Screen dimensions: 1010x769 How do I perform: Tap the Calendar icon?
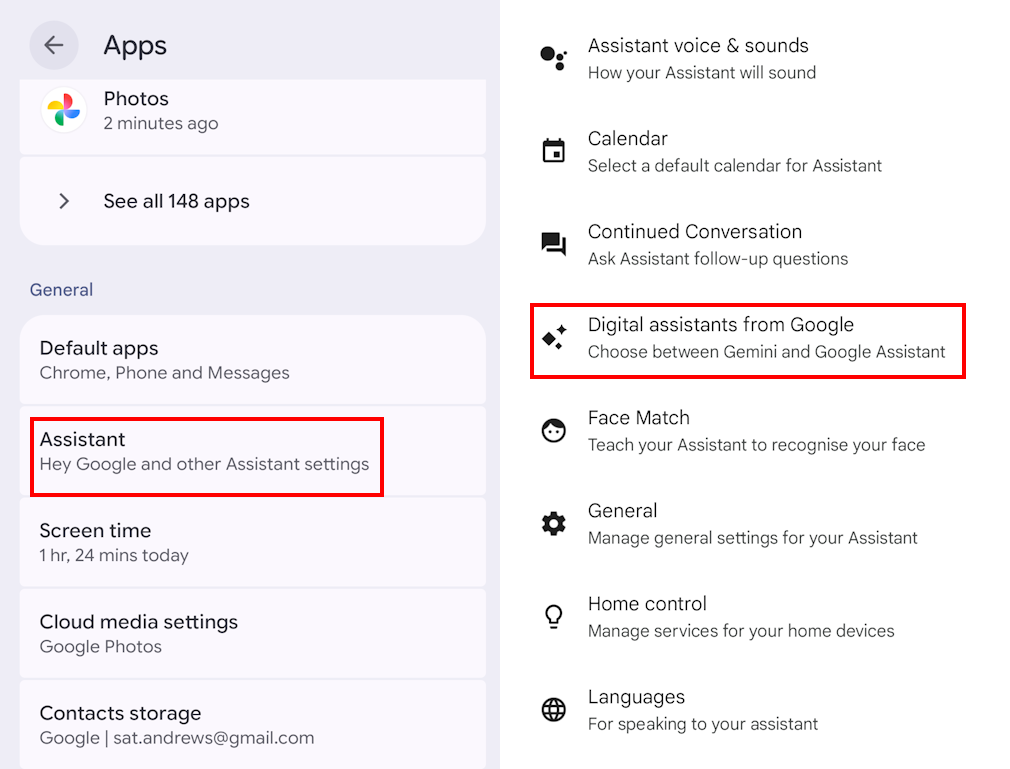tap(553, 151)
